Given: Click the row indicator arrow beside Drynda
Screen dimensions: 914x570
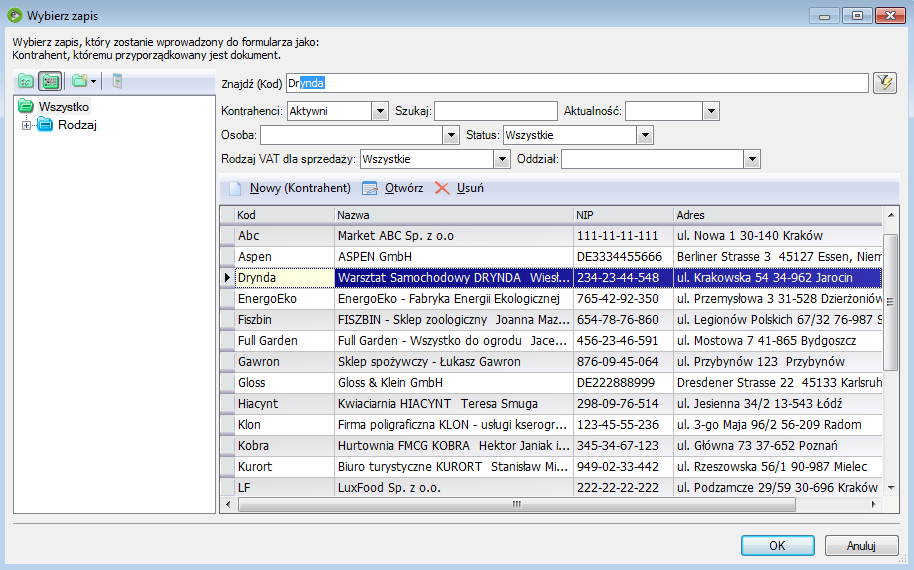Looking at the screenshot, I should [x=227, y=277].
